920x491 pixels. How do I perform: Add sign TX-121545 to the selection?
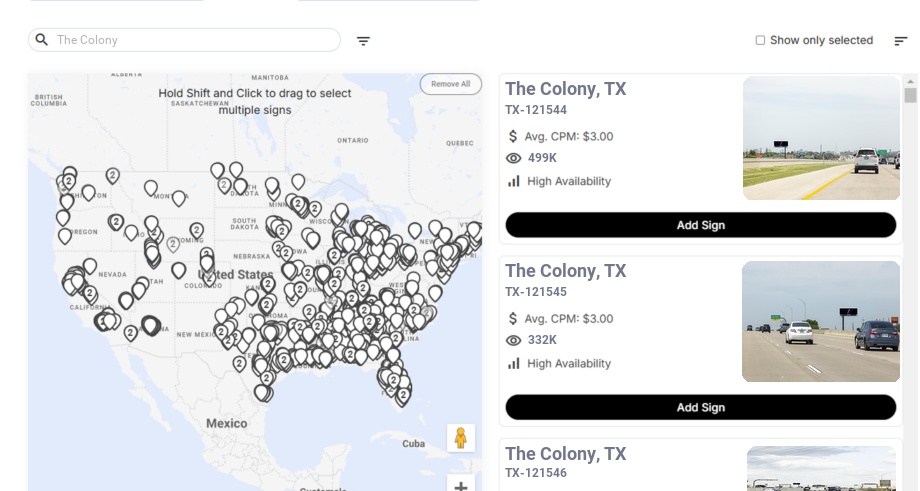point(700,407)
